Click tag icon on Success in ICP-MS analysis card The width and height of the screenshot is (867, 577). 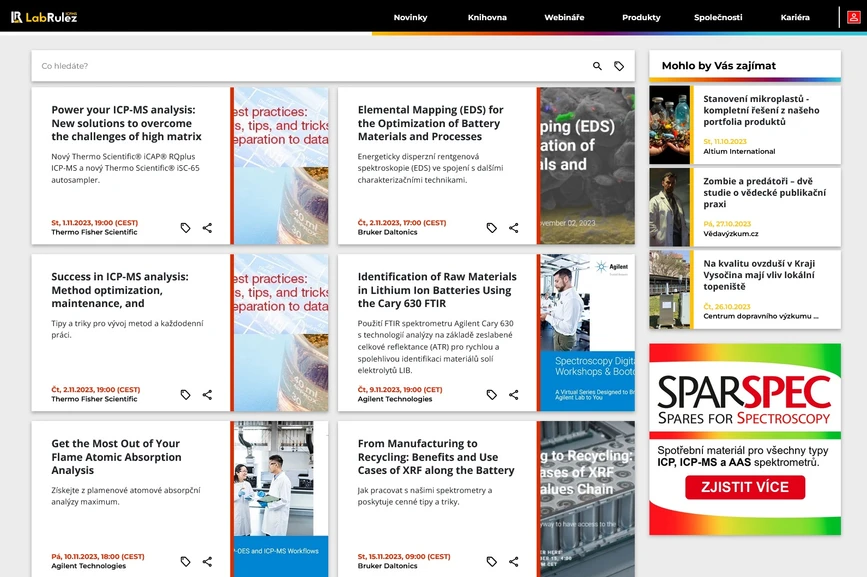pyautogui.click(x=185, y=395)
